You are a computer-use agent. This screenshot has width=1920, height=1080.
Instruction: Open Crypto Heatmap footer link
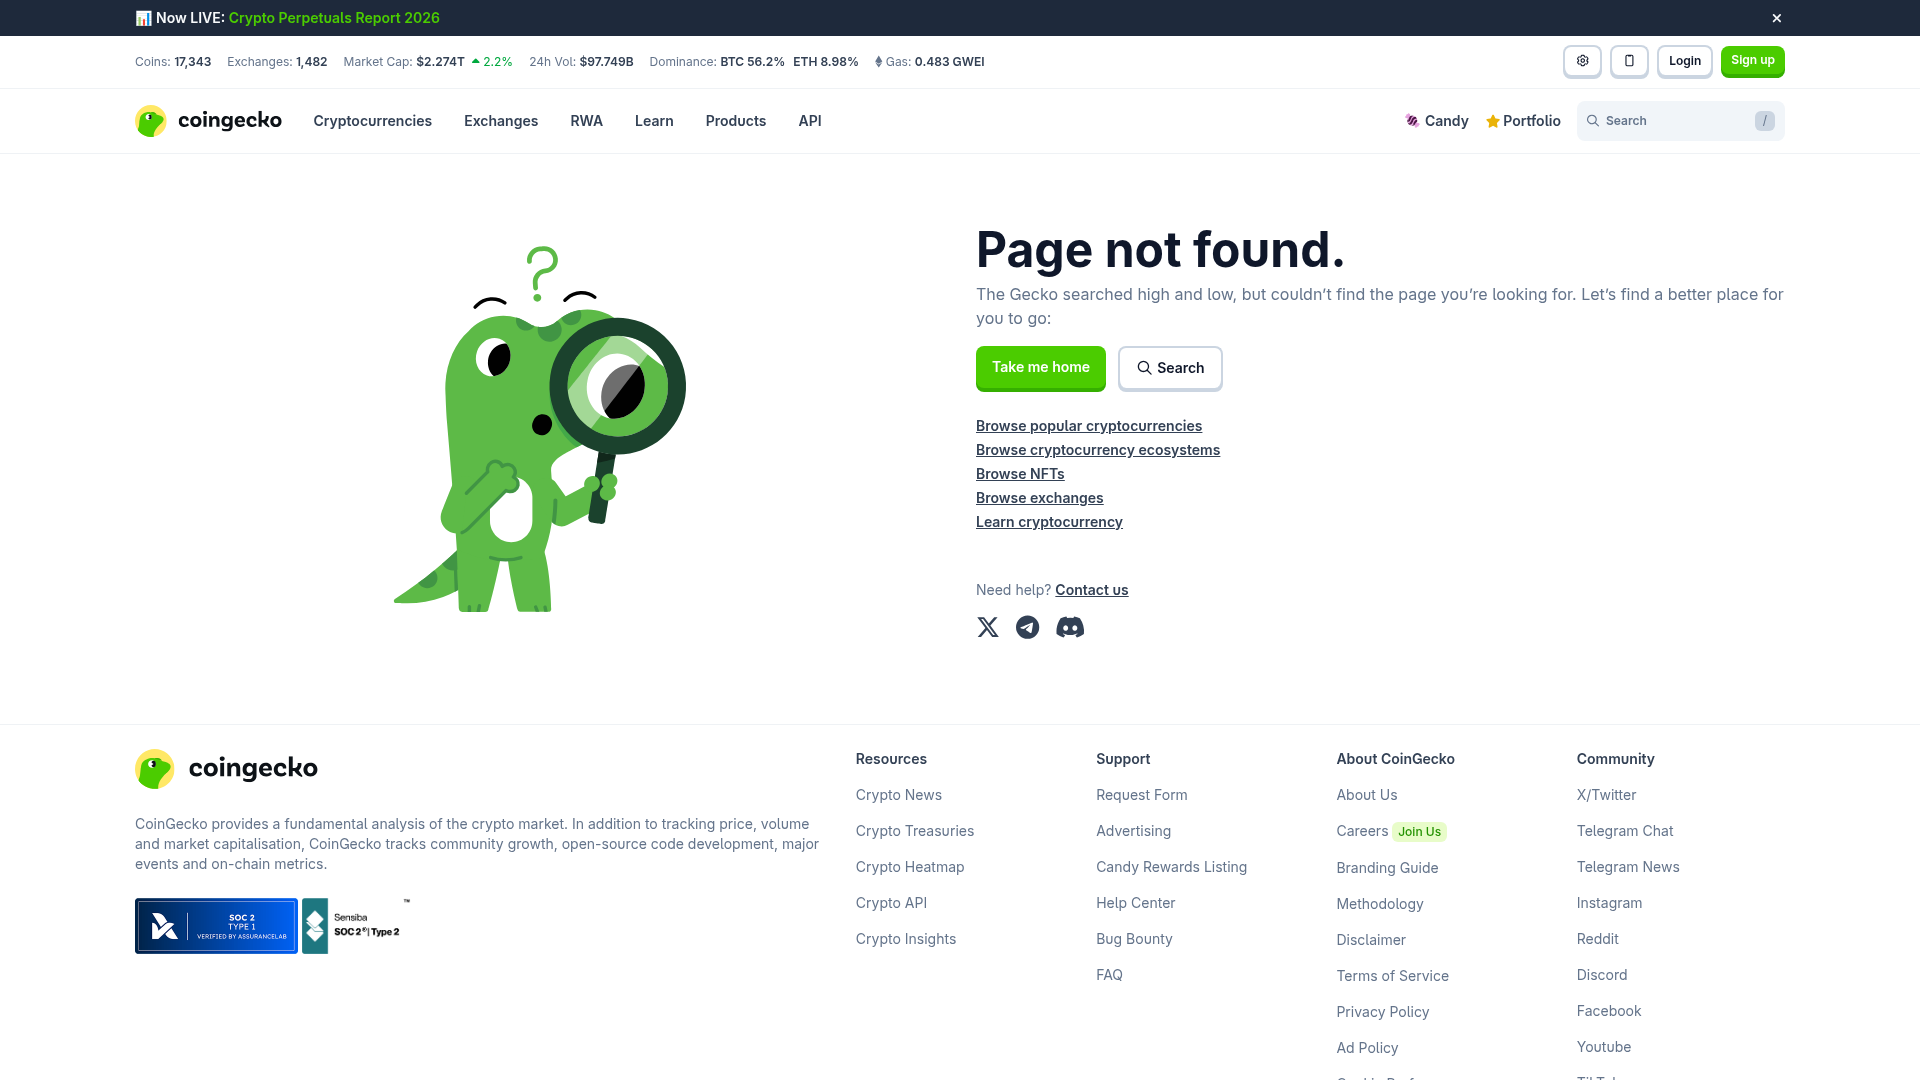coord(910,867)
